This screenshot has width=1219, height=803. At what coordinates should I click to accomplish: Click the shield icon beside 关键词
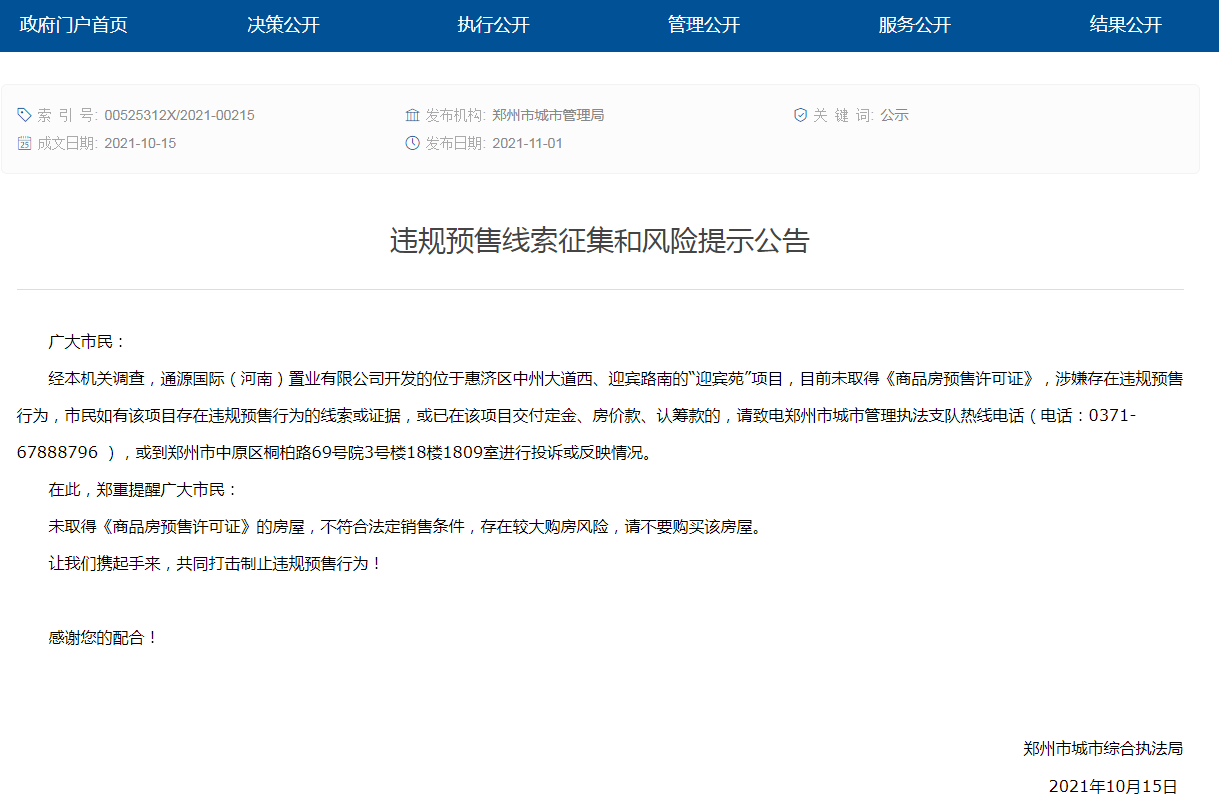(x=800, y=115)
